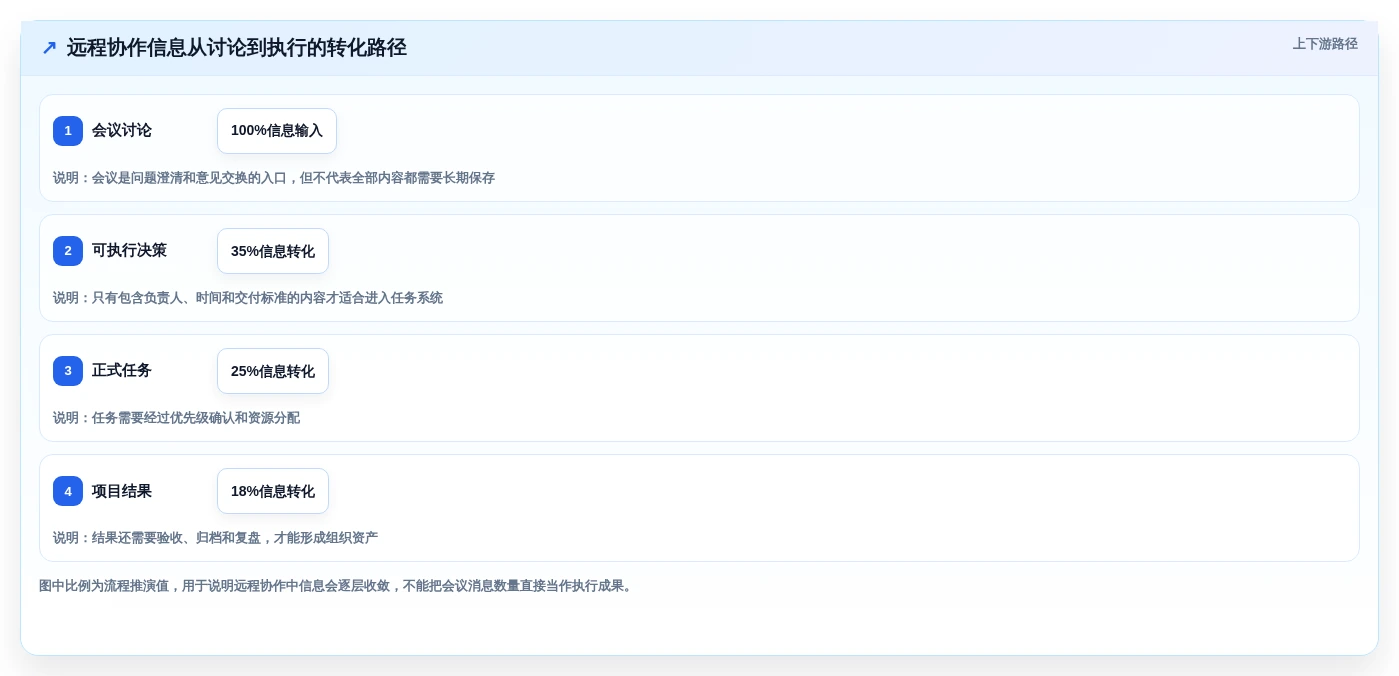This screenshot has height=676, width=1399.
Task: Click the step 3 number badge
Action: [68, 371]
